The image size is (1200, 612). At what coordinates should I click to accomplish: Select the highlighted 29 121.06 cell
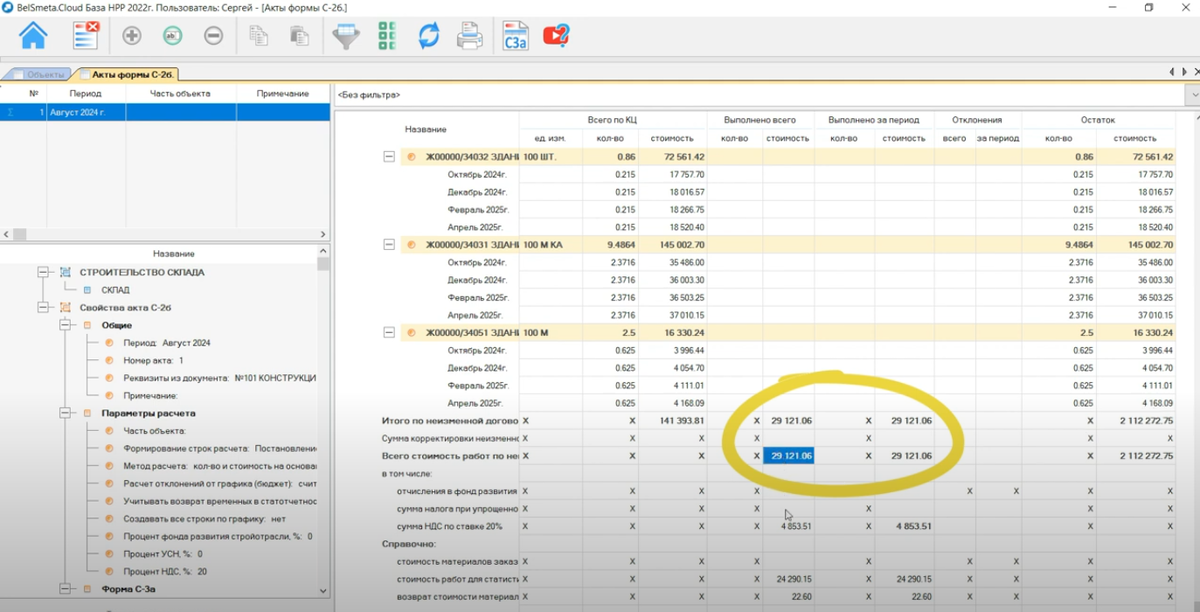(x=788, y=456)
